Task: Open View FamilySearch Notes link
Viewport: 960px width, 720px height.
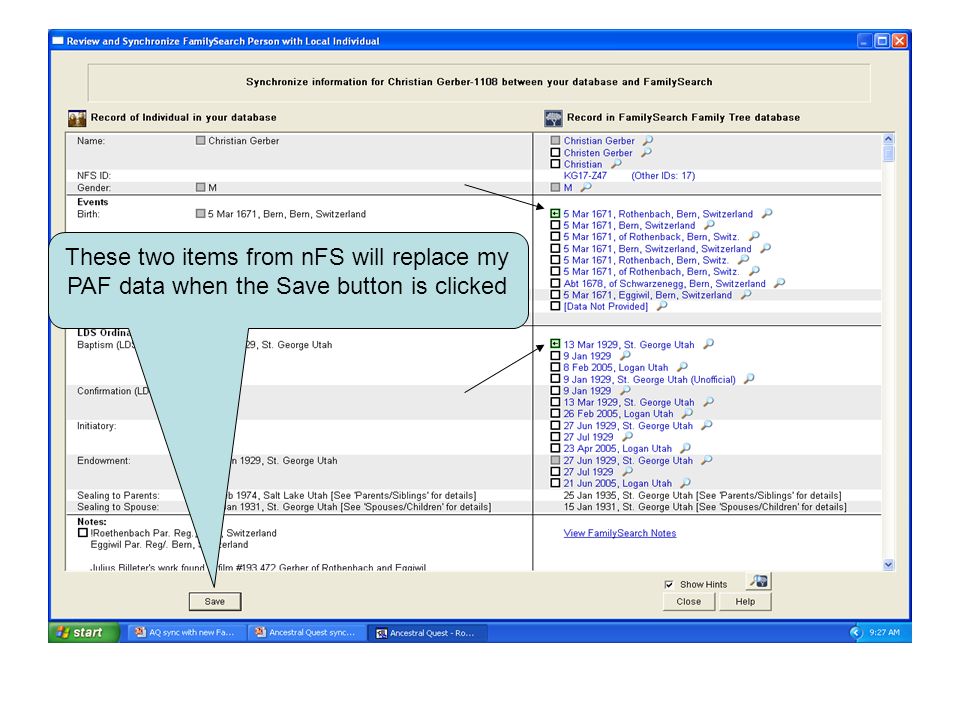Action: pos(620,533)
